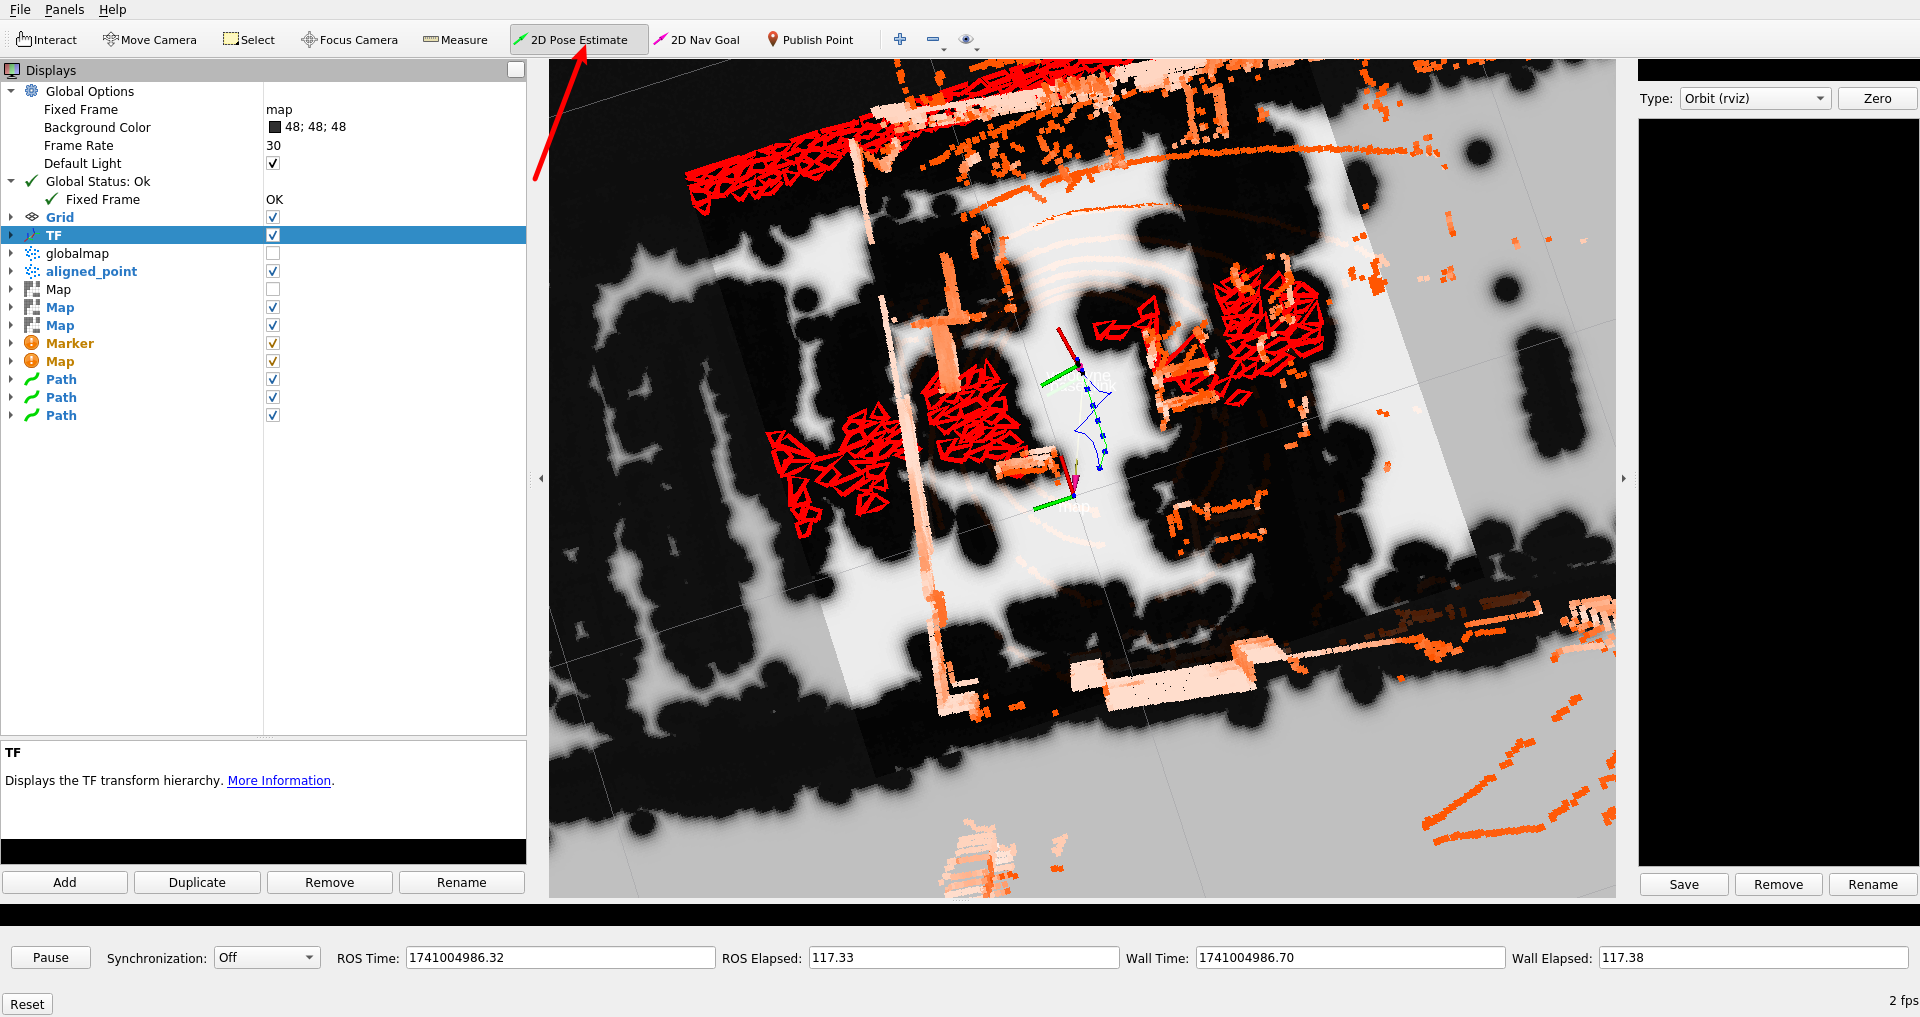Select the 2D Nav Goal tool
1920x1017 pixels.
(x=697, y=40)
